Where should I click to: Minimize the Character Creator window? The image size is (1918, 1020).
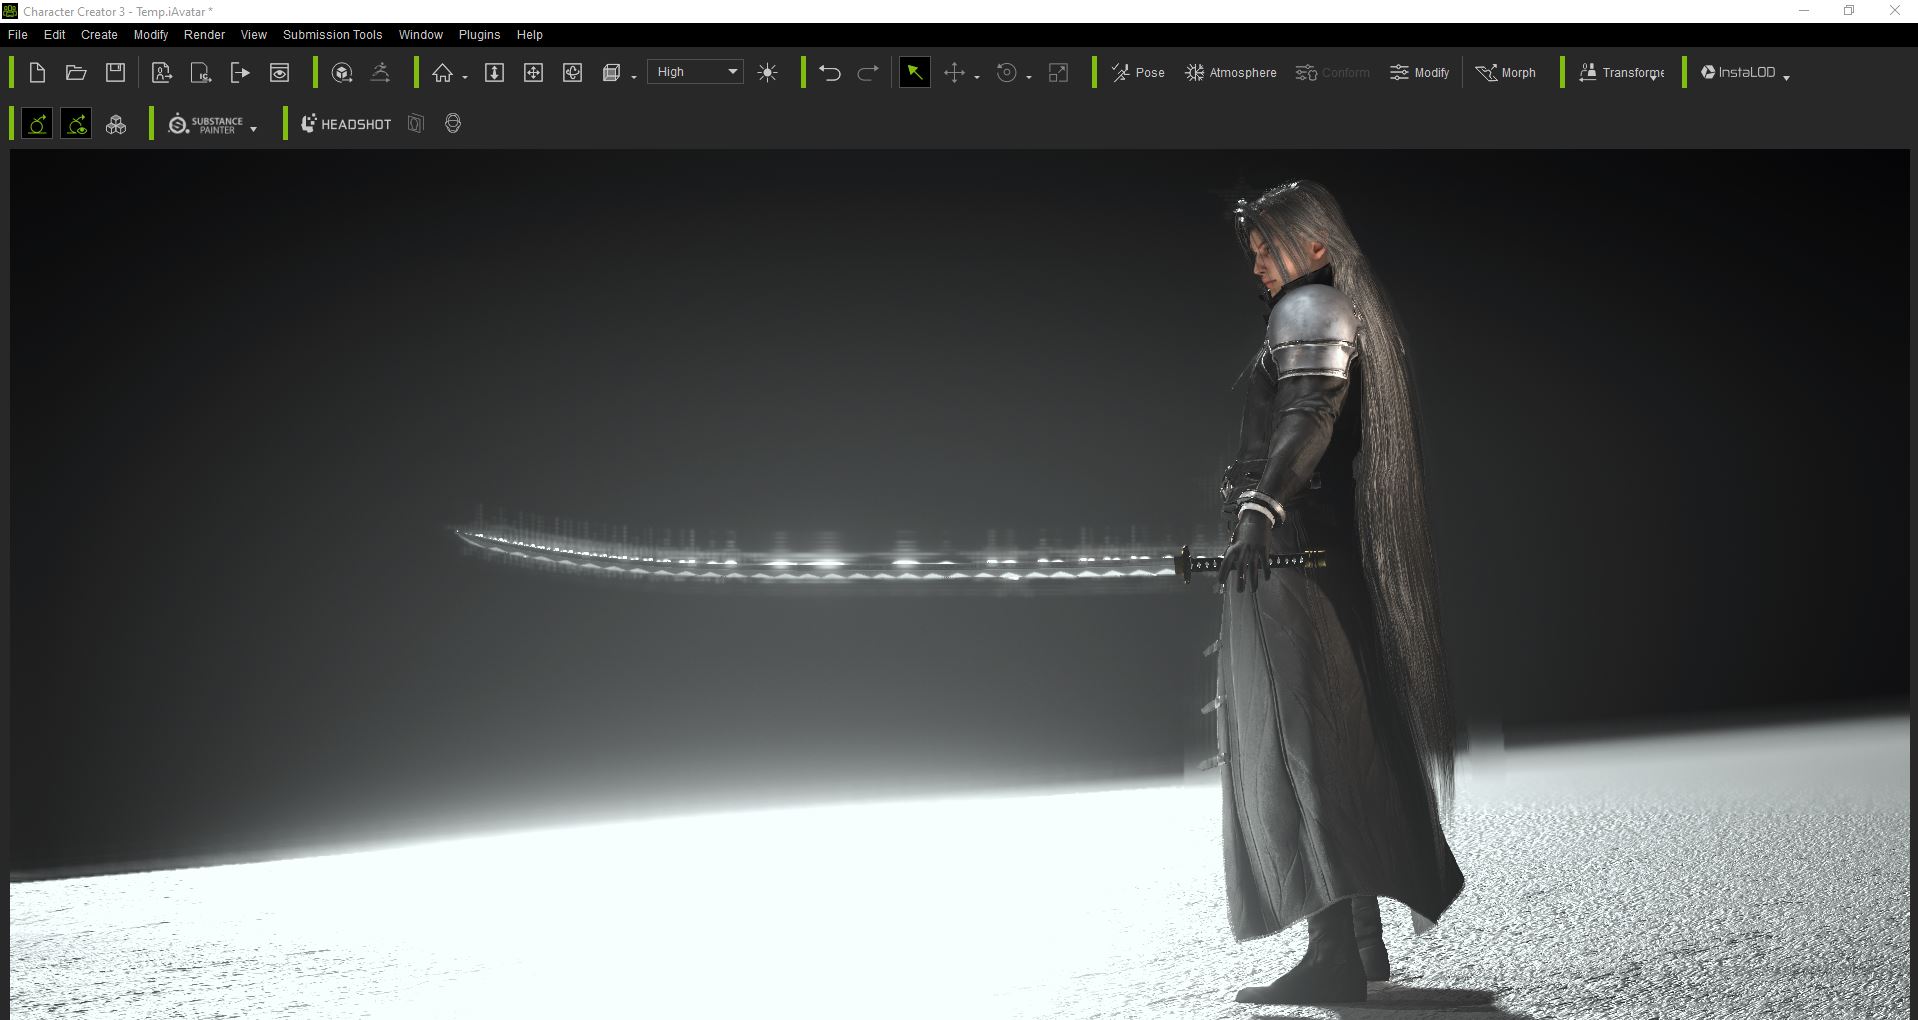(x=1804, y=11)
